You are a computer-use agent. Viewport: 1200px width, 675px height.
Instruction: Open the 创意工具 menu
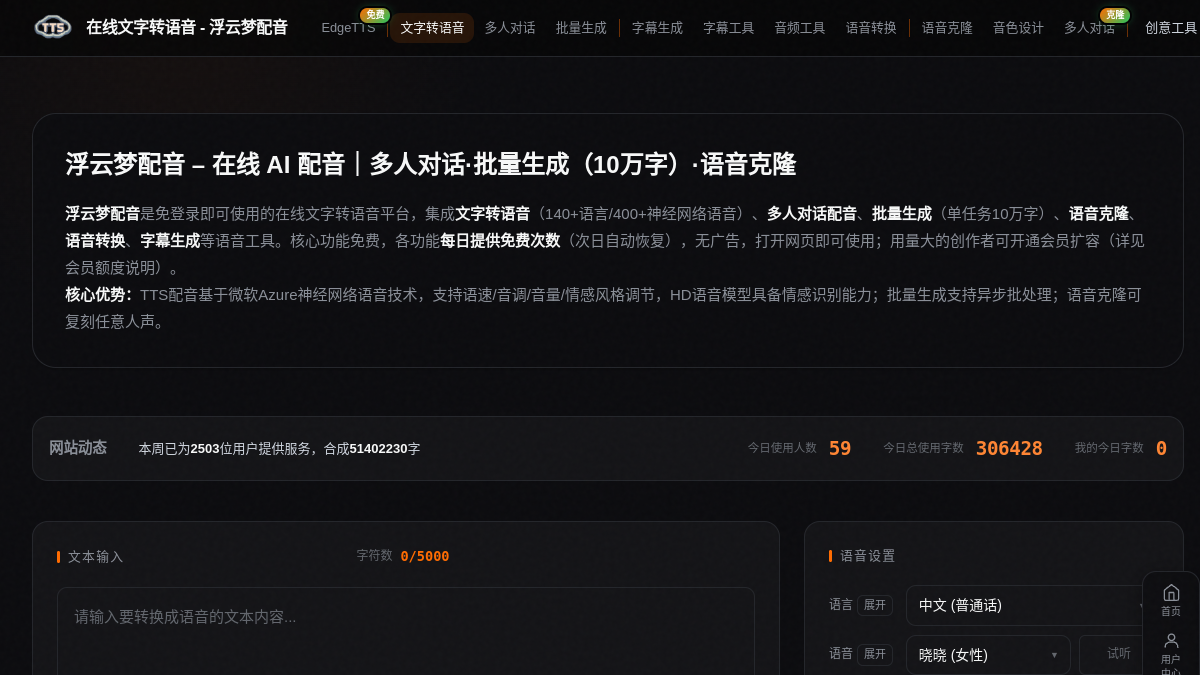(1171, 28)
